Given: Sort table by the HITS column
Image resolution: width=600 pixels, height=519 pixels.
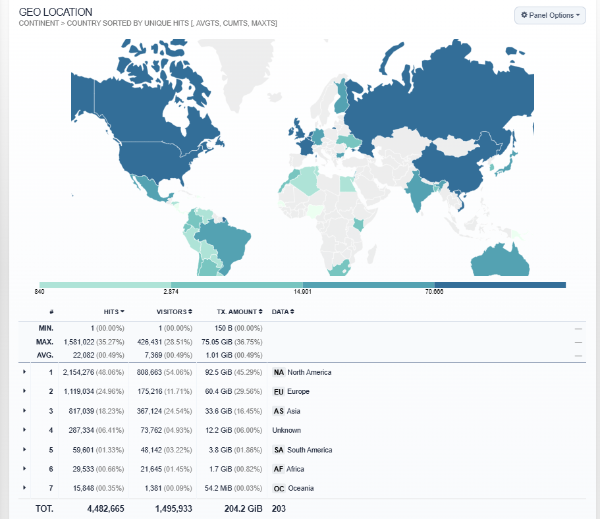Looking at the screenshot, I should [114, 312].
